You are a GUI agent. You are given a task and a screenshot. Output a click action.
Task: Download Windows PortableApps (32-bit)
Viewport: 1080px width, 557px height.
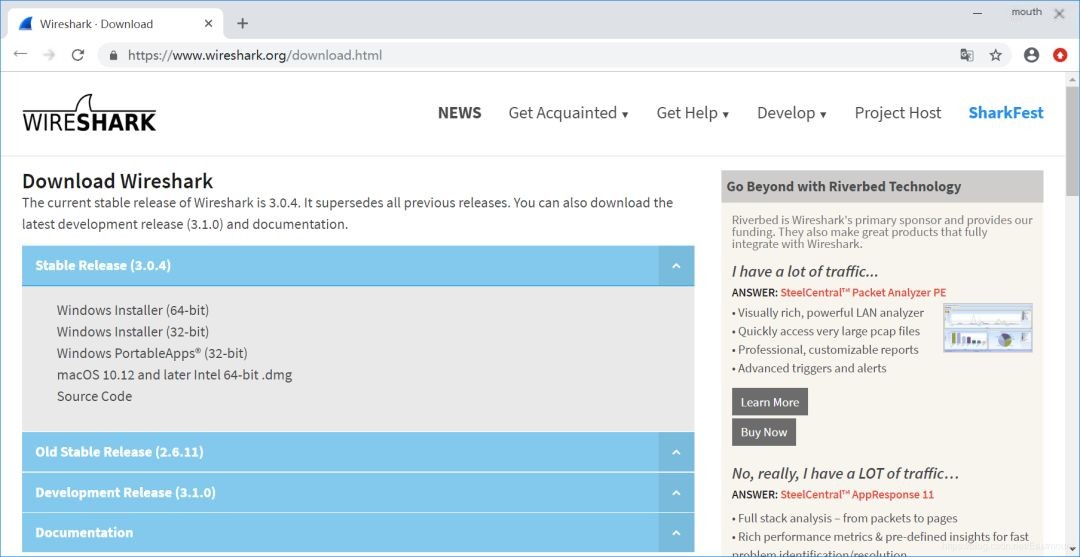point(152,353)
